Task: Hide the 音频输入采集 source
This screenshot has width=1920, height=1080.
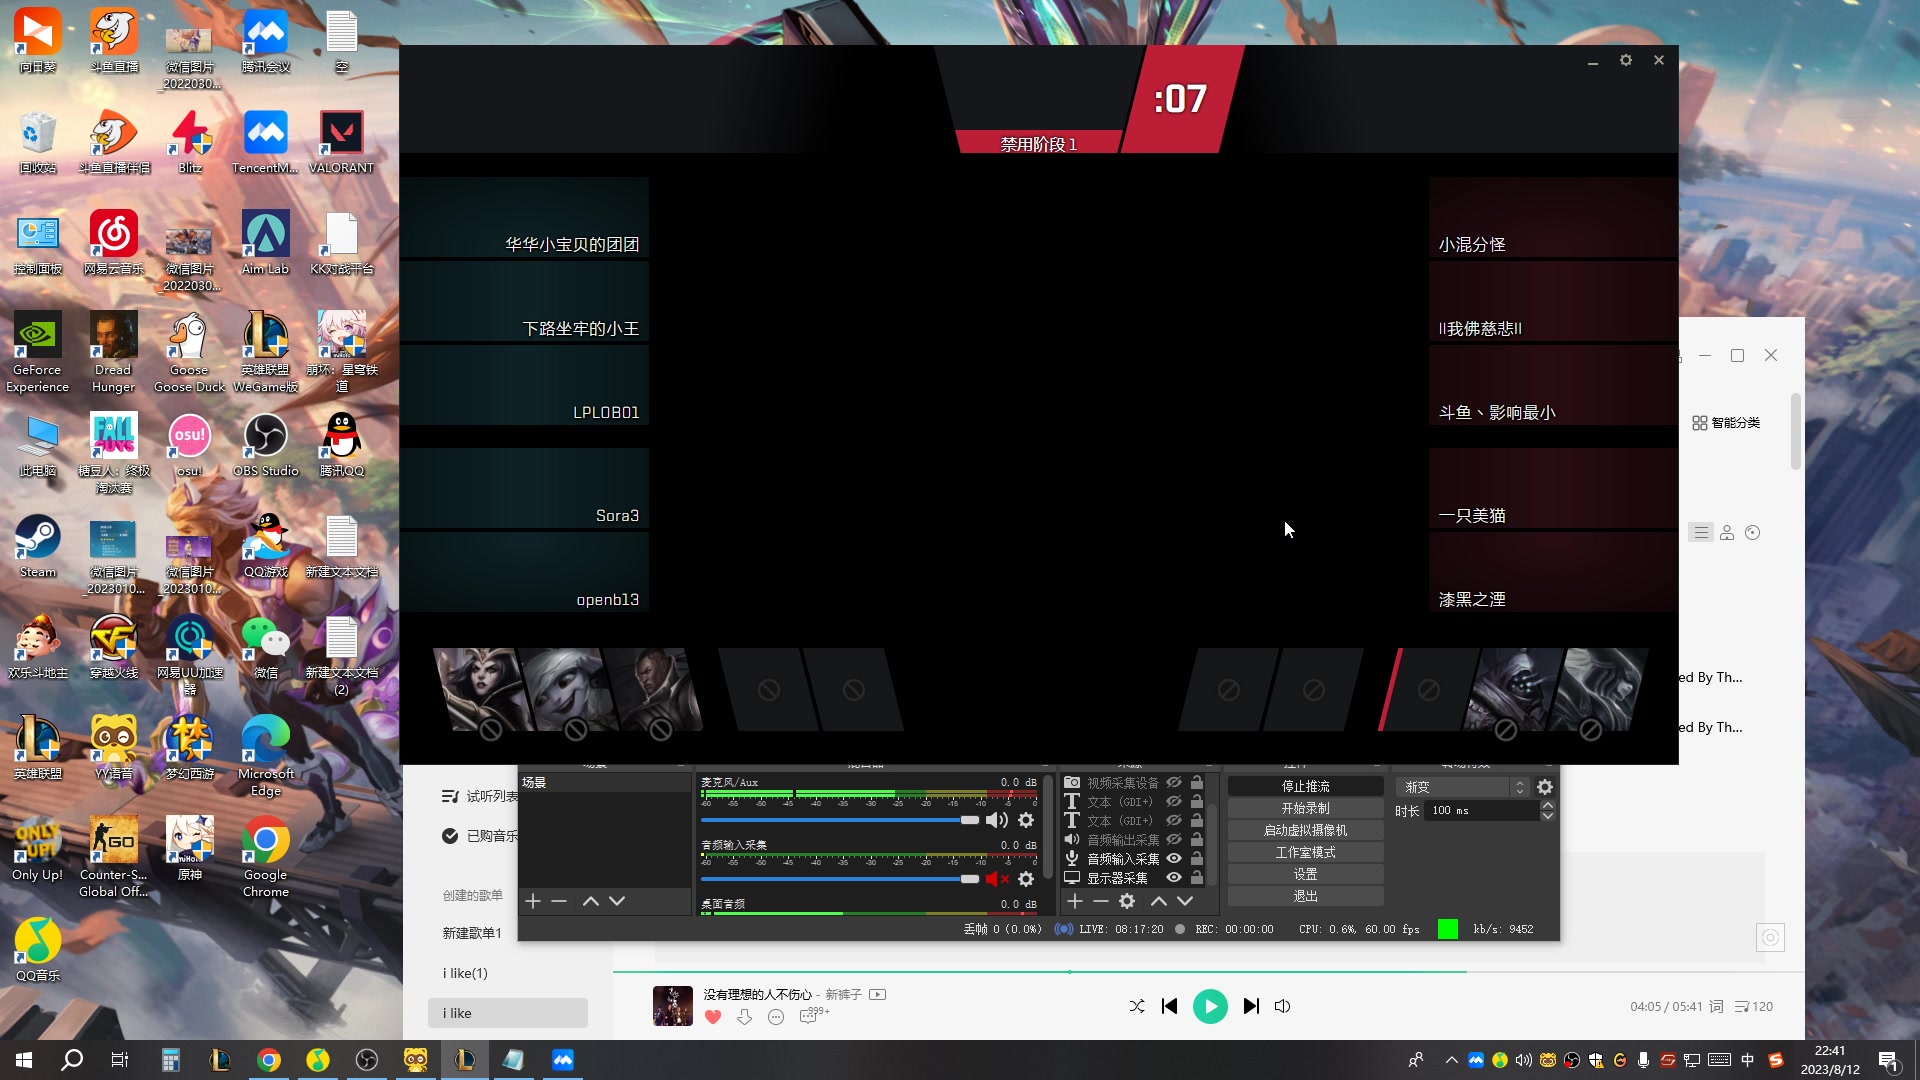Action: point(1174,859)
